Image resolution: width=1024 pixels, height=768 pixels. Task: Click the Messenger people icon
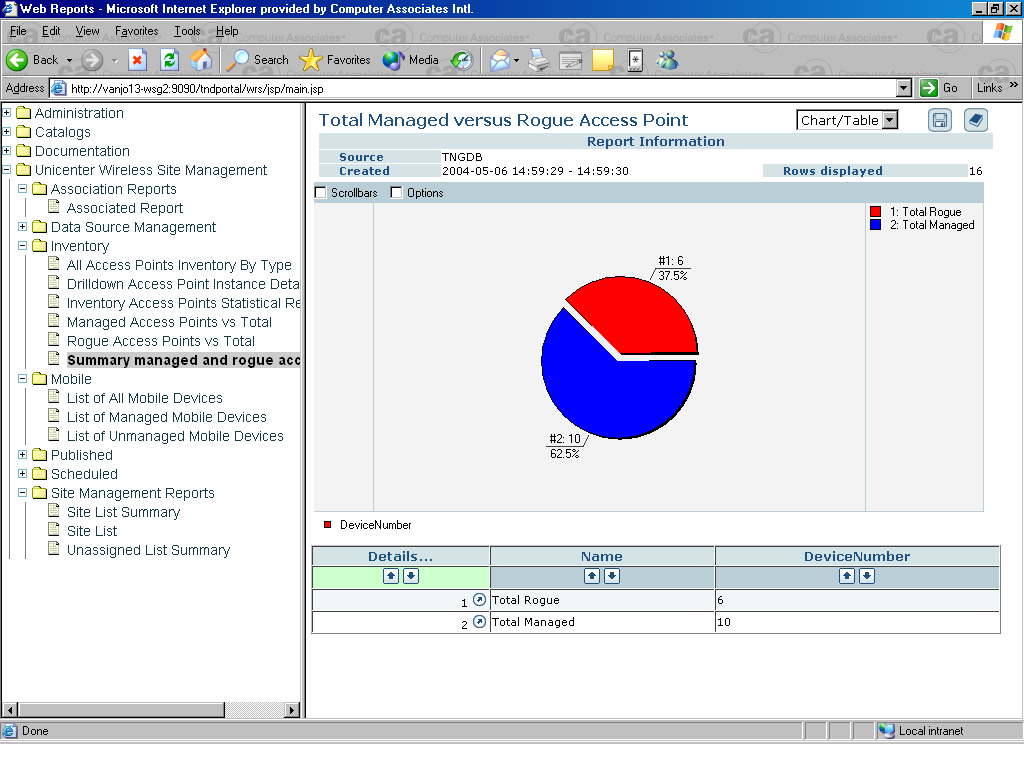pyautogui.click(x=667, y=60)
